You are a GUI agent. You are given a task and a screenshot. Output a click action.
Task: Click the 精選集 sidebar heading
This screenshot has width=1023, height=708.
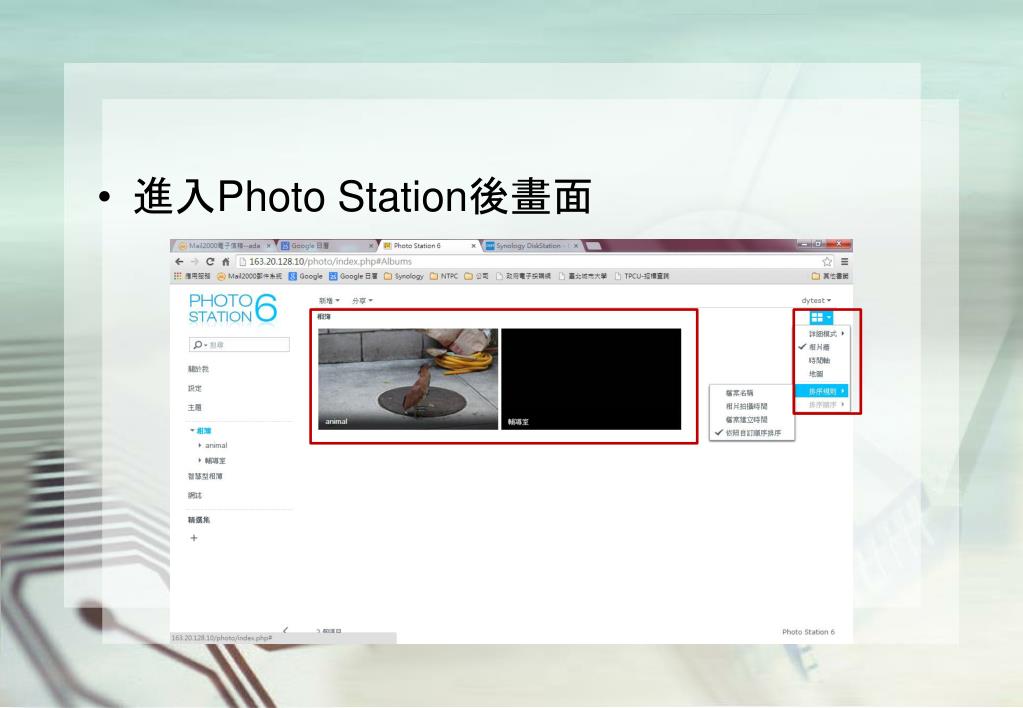[x=199, y=520]
